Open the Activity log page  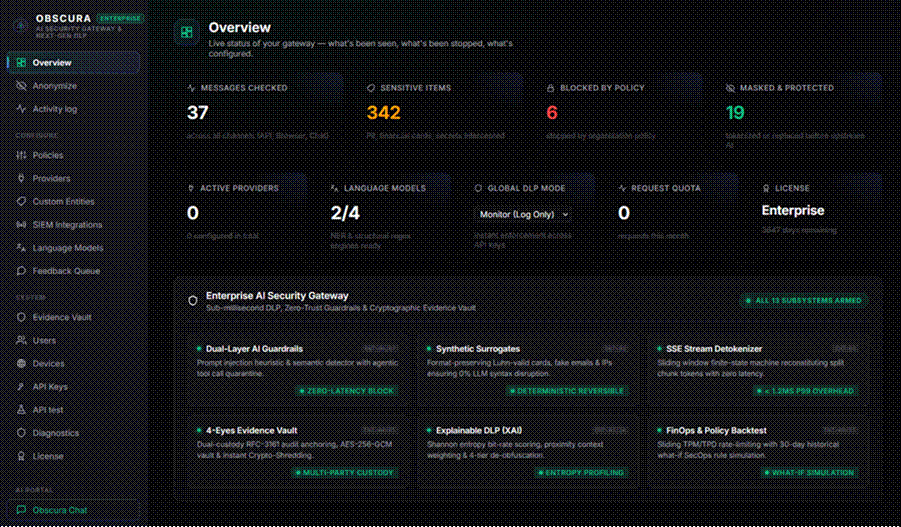click(74, 109)
